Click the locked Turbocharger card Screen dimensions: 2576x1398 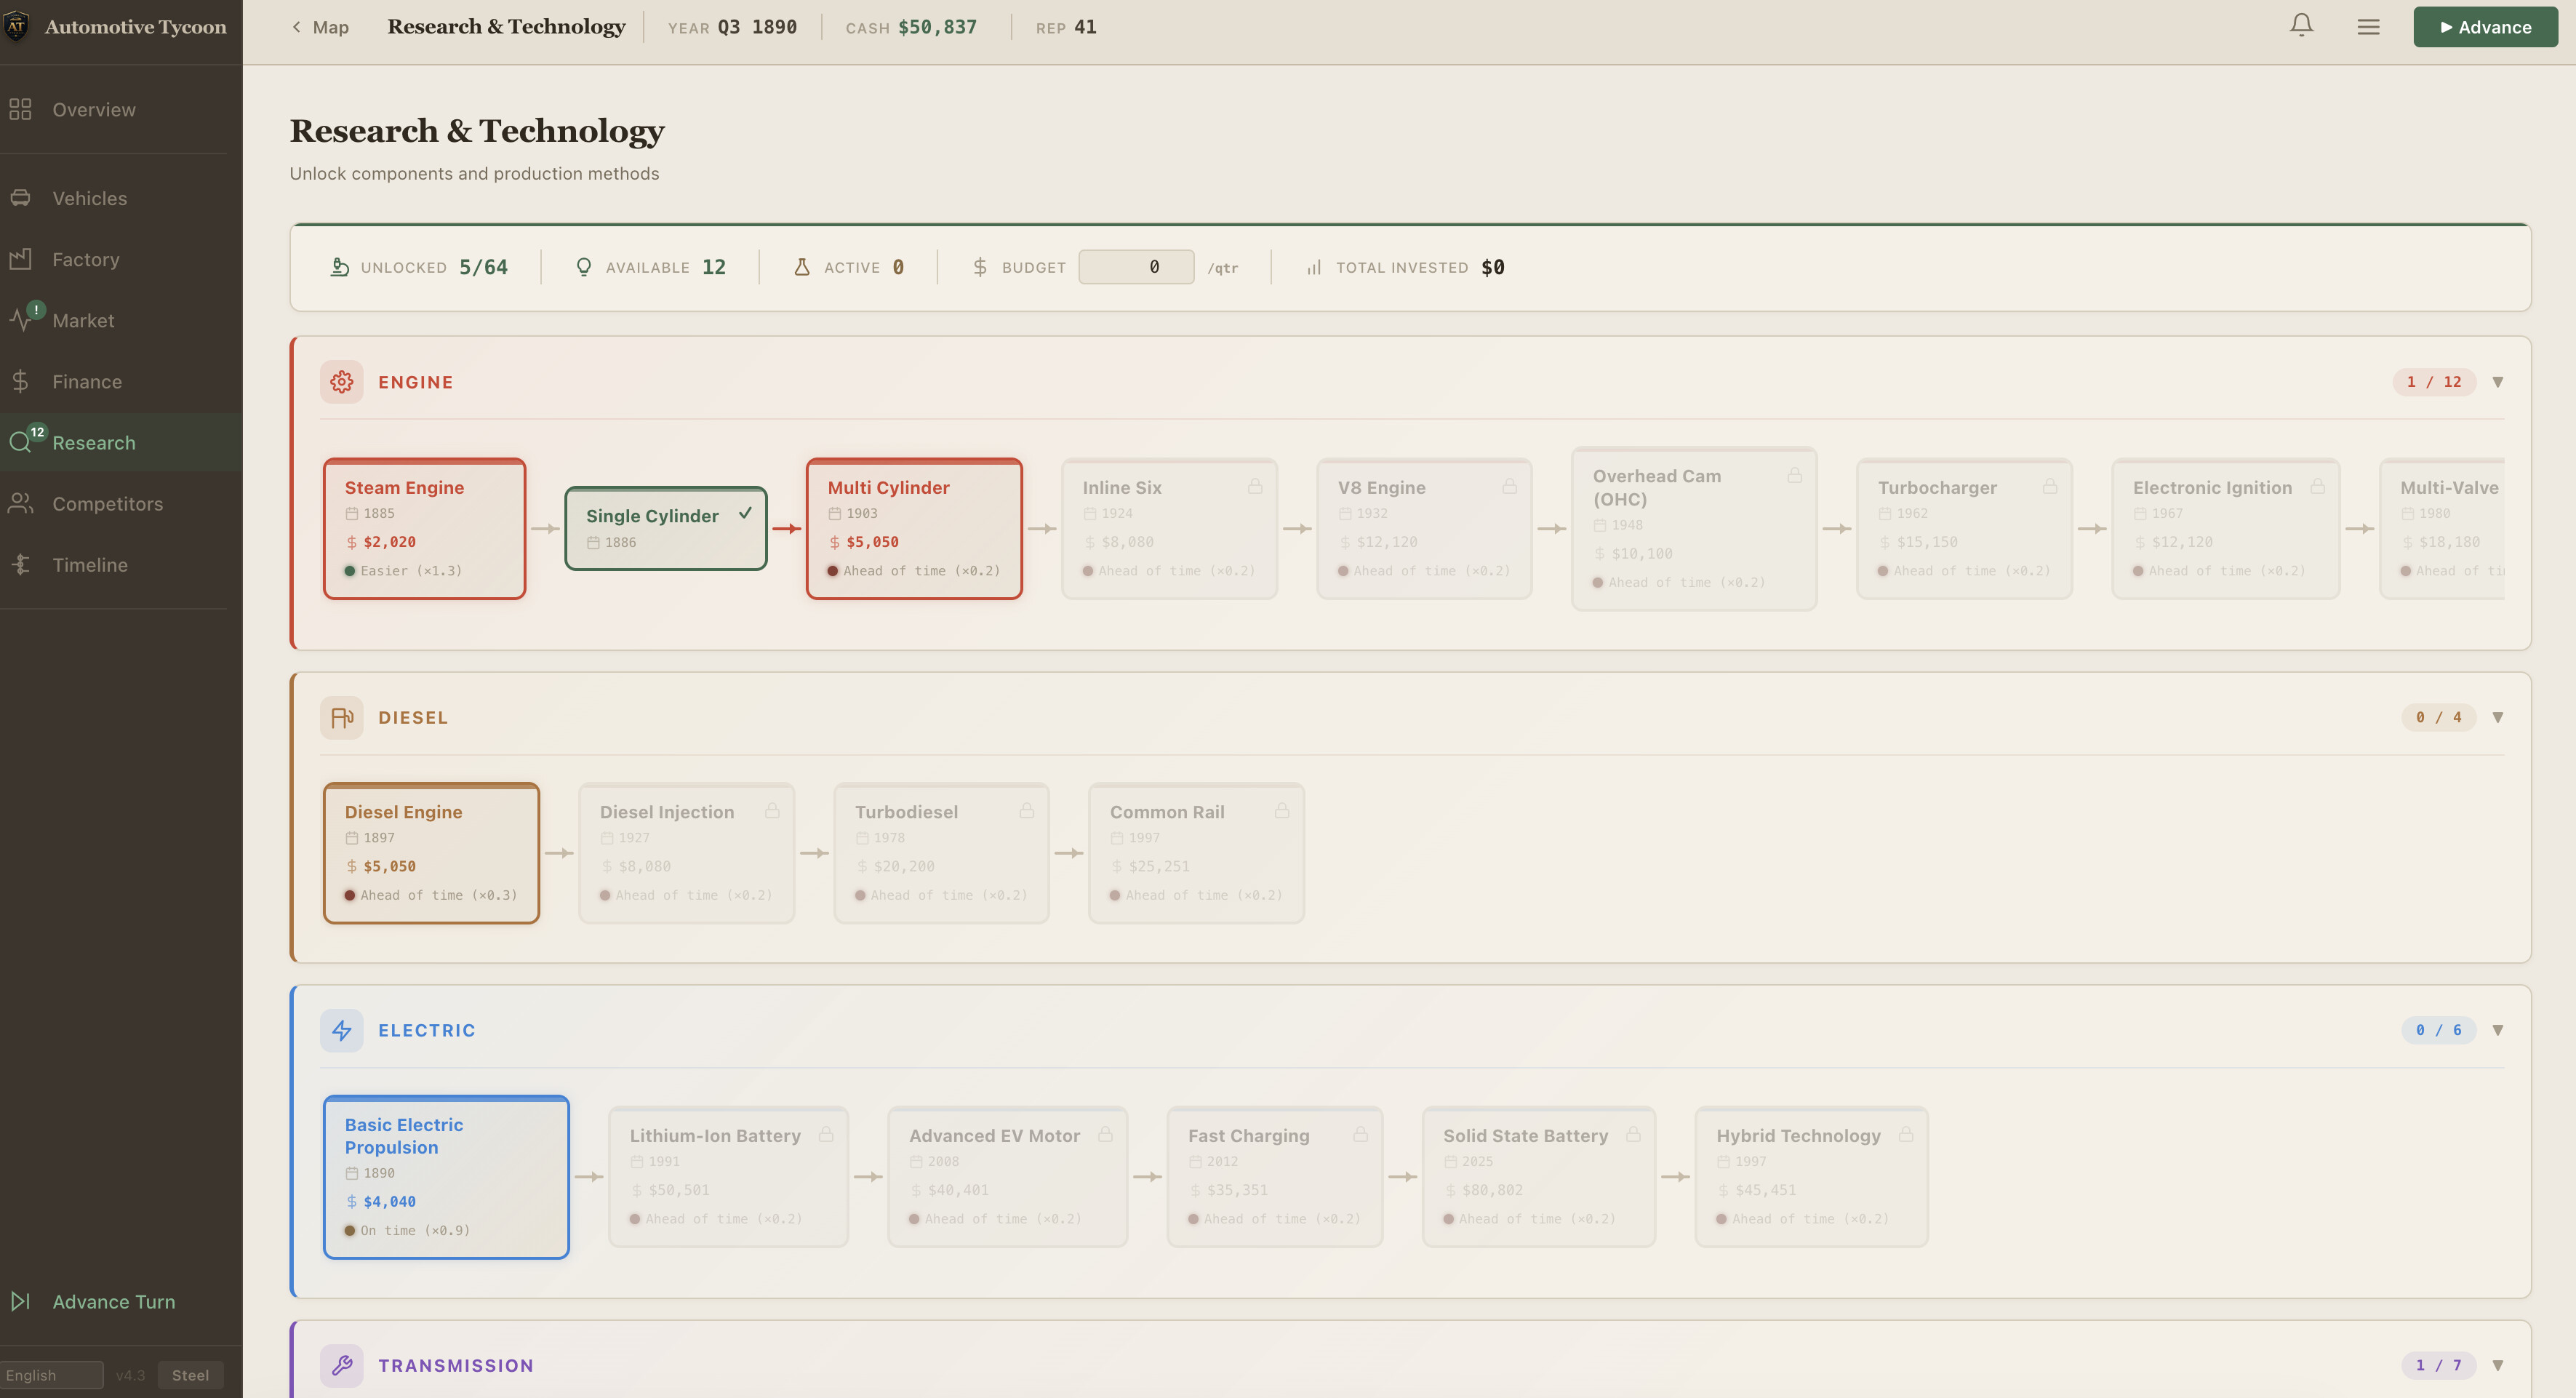coord(1964,529)
